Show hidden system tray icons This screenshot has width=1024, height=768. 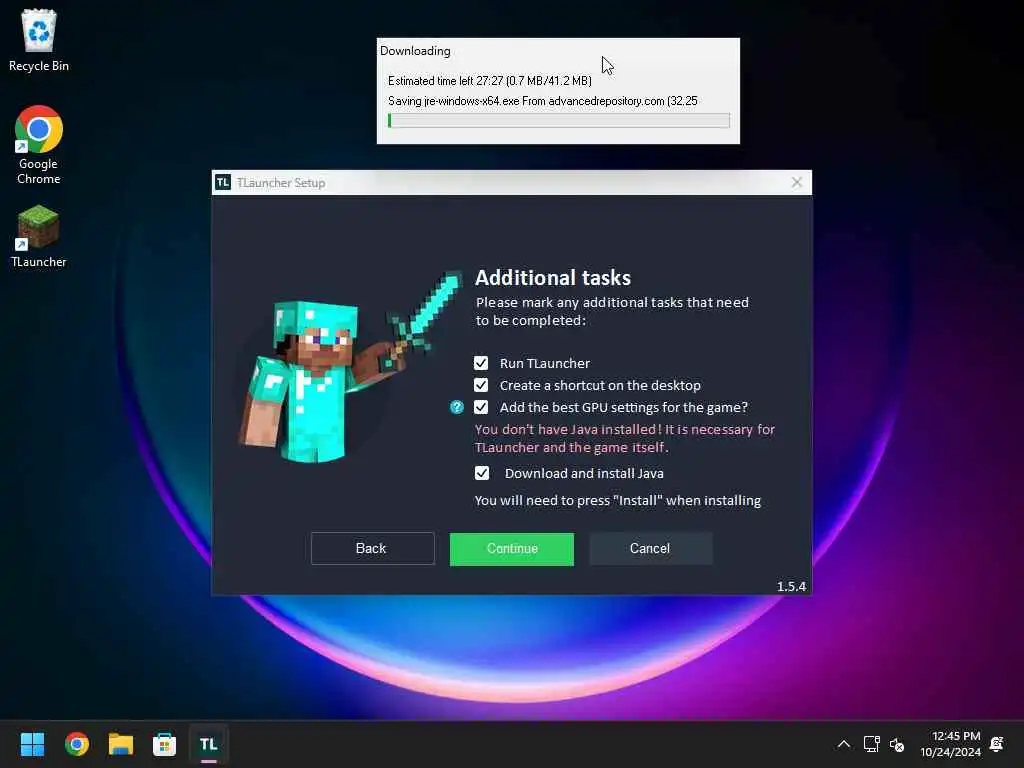coord(844,744)
